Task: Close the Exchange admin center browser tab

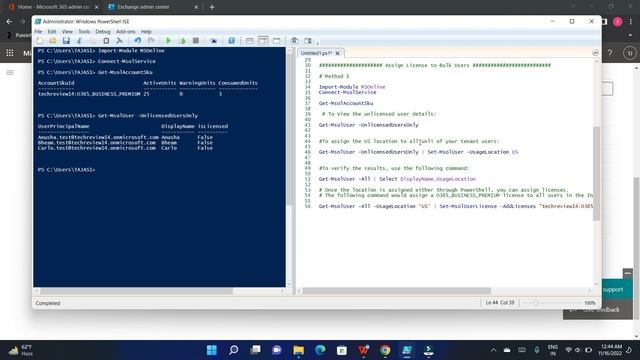Action: [196, 7]
